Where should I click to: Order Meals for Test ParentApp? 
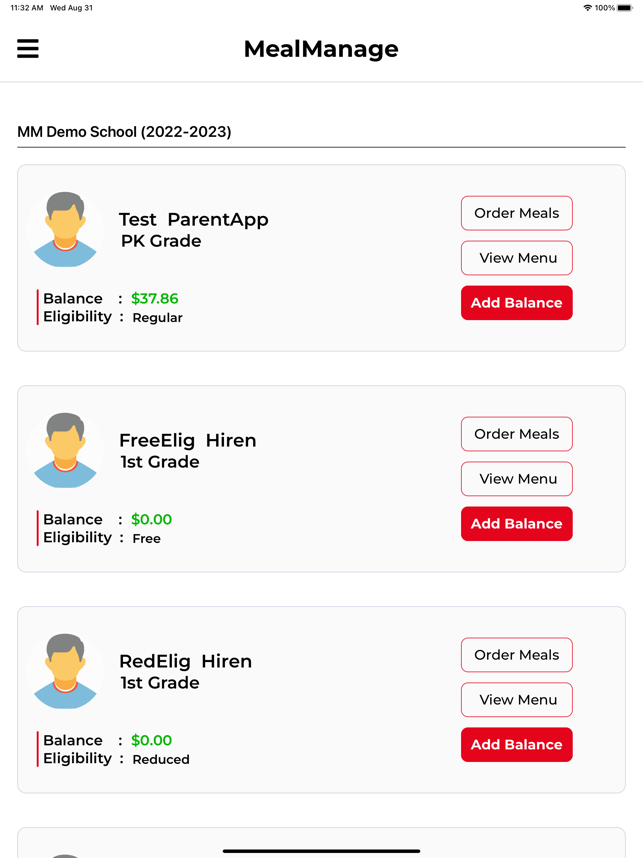pyautogui.click(x=516, y=213)
